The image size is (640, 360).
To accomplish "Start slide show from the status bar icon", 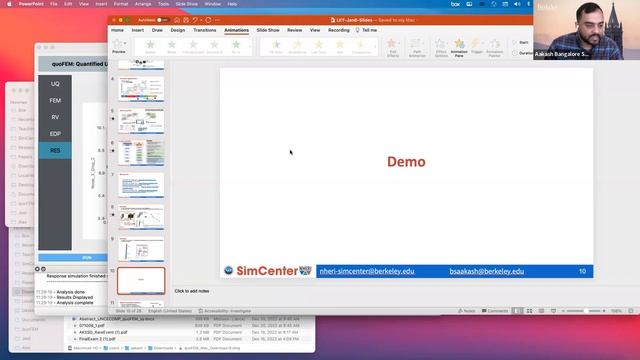I will click(553, 311).
